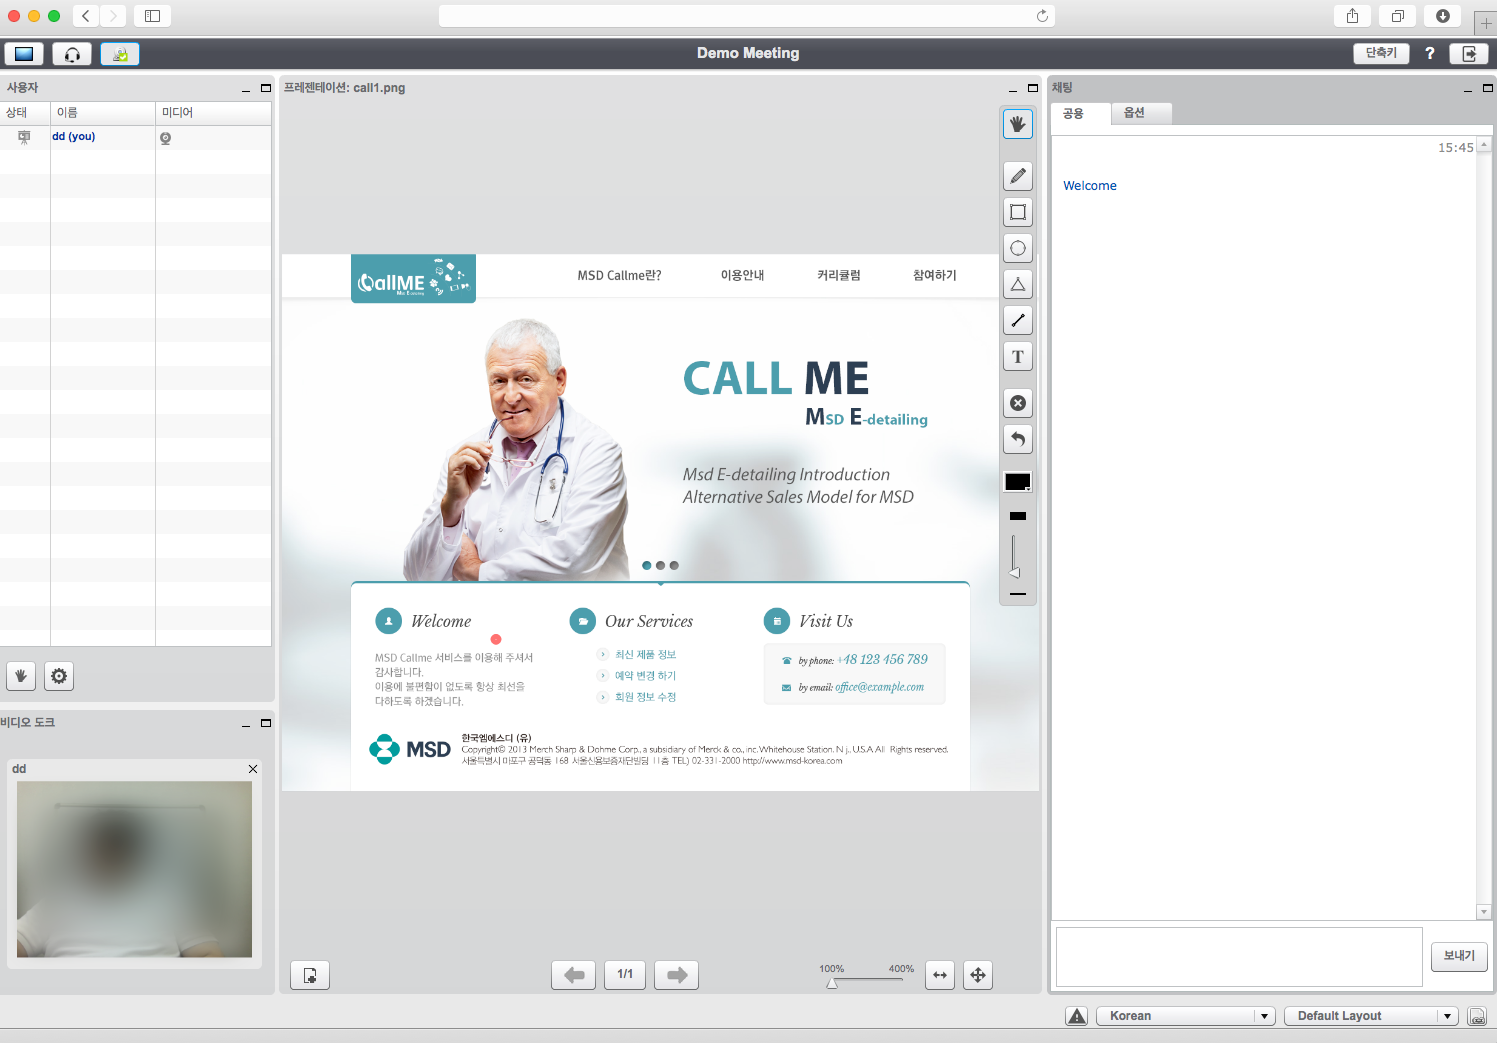Click the screen sharing icon
The image size is (1497, 1043).
(x=24, y=54)
